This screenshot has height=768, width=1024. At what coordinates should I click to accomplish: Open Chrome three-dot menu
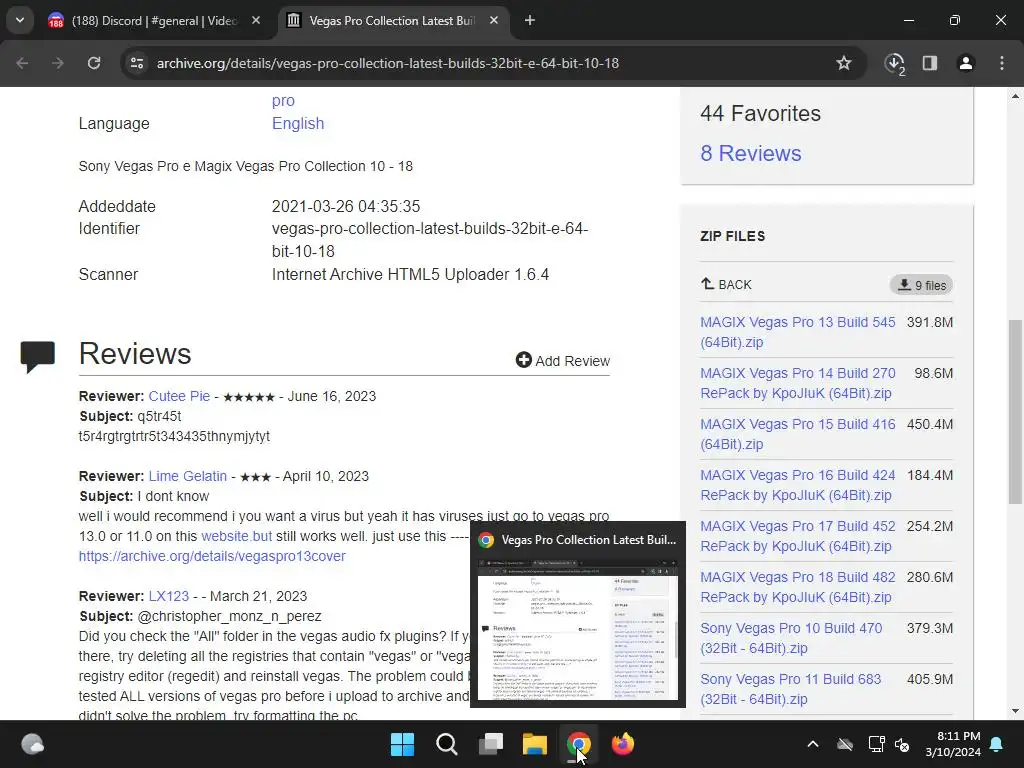[x=1002, y=63]
